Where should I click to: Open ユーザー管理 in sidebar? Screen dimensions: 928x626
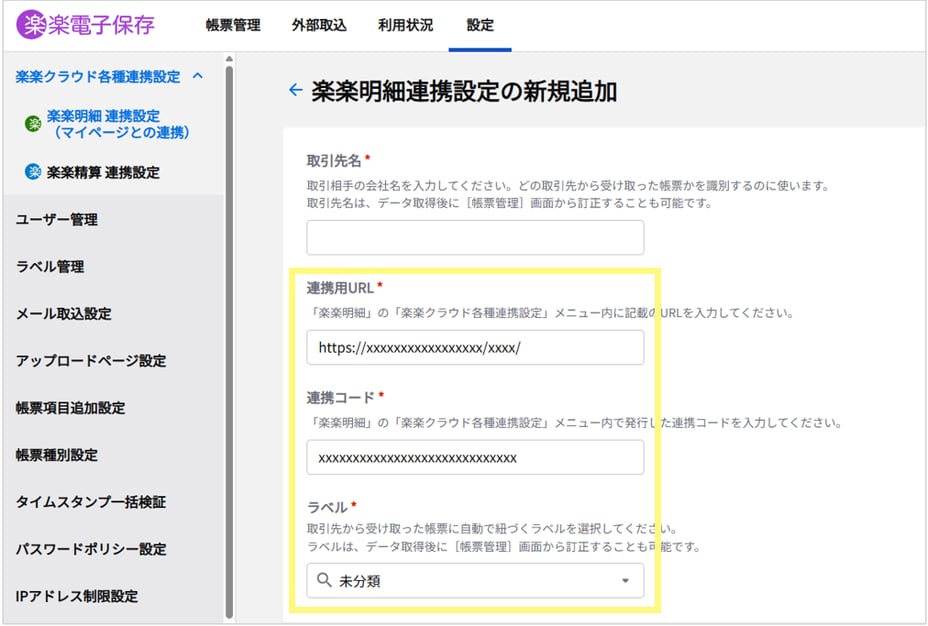[x=57, y=220]
